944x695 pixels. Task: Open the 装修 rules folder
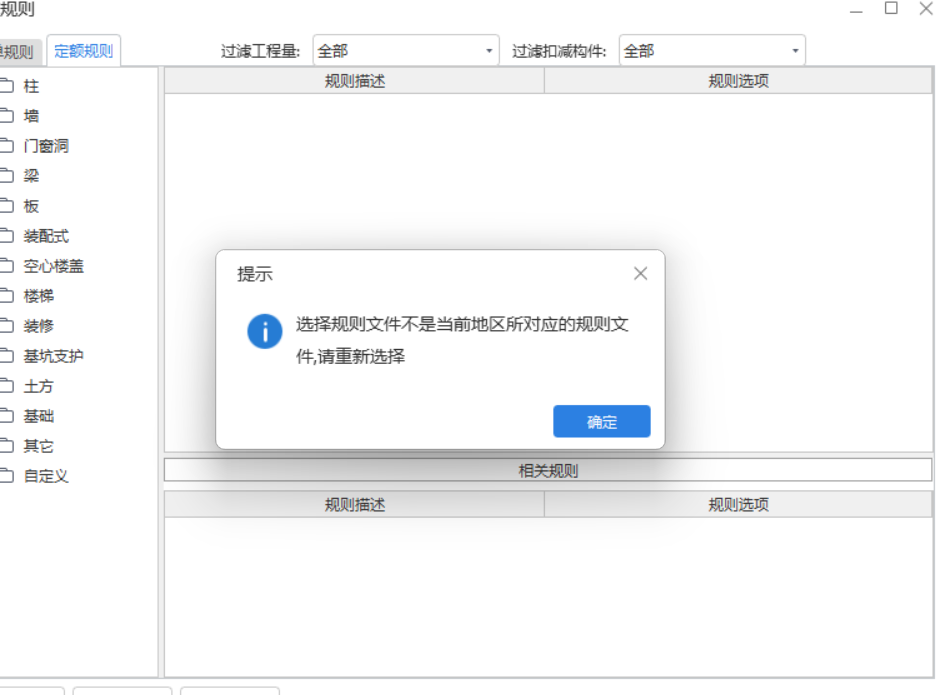pos(41,326)
